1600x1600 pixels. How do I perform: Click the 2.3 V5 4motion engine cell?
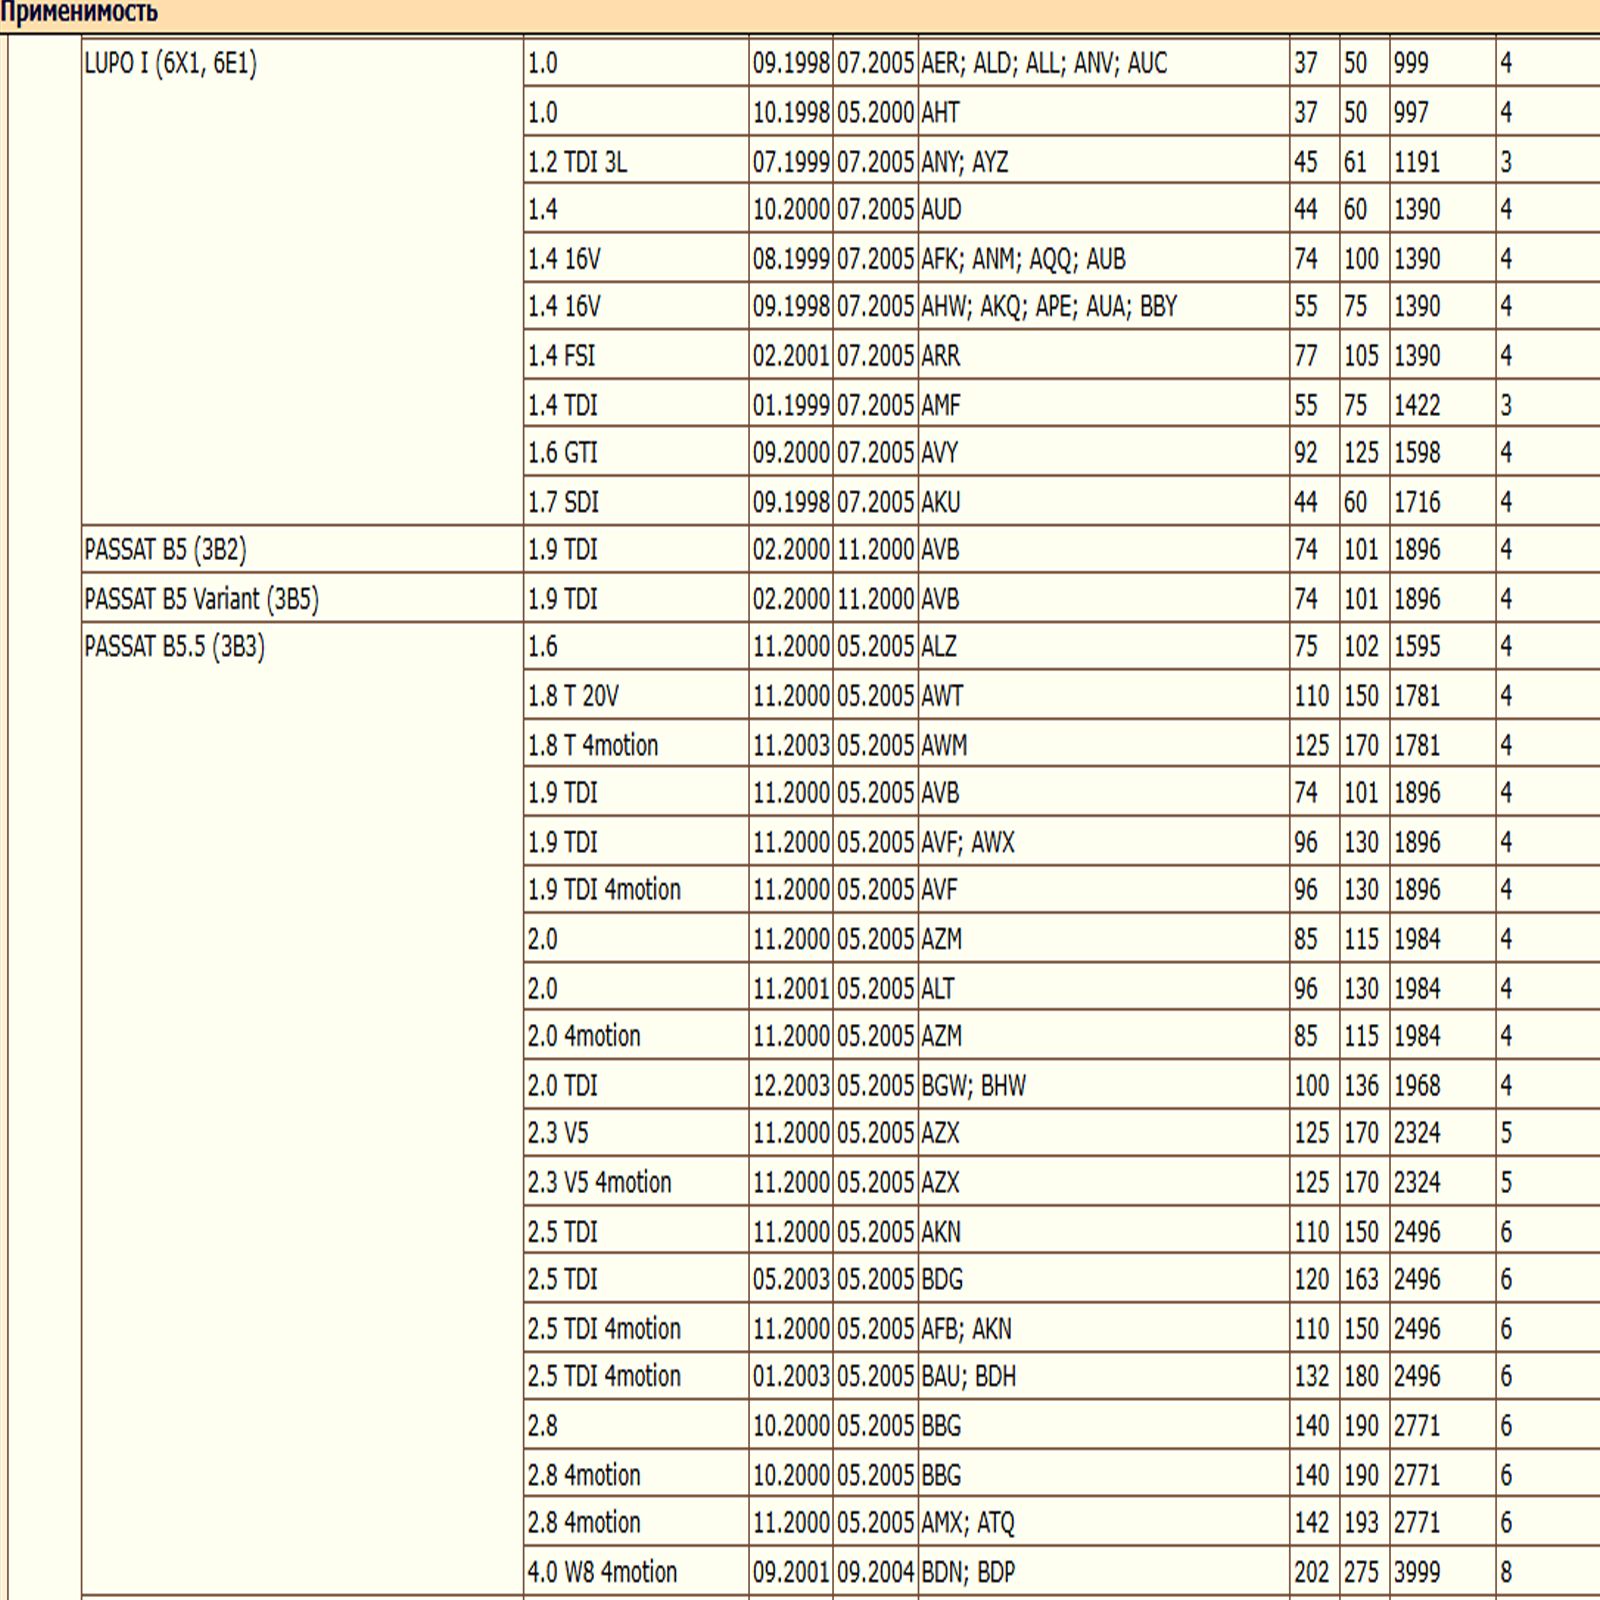[636, 1182]
